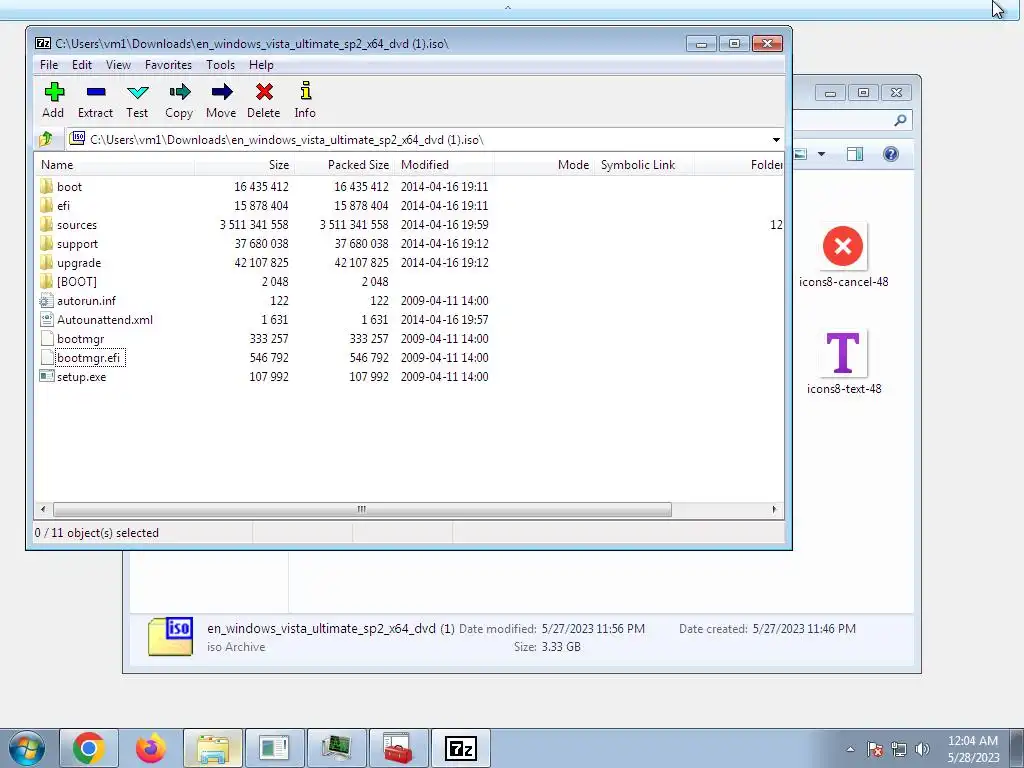Click the Windows Start orb
The width and height of the screenshot is (1024, 768).
pos(27,748)
